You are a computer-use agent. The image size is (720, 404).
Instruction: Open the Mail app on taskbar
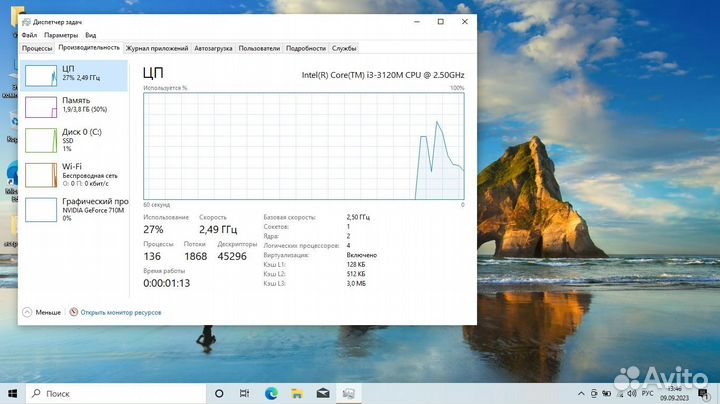[323, 393]
